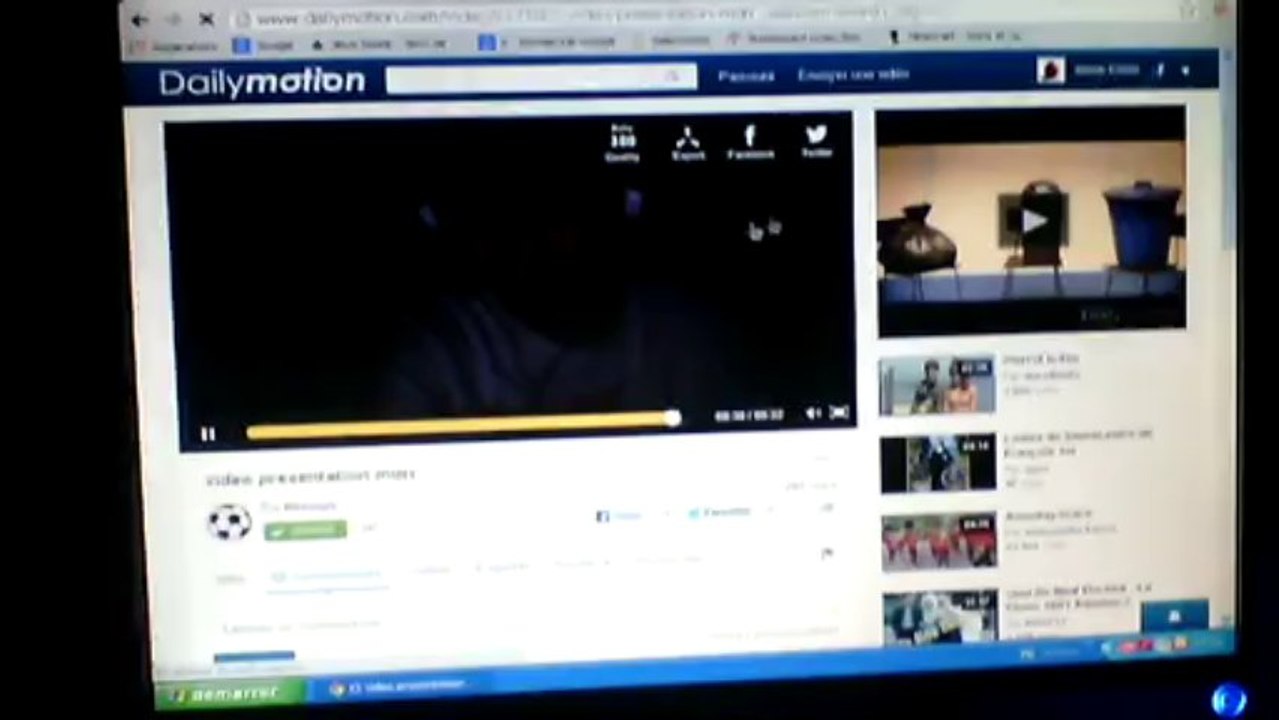Play the large featured video with bins
Viewport: 1279px width, 720px height.
(1032, 221)
